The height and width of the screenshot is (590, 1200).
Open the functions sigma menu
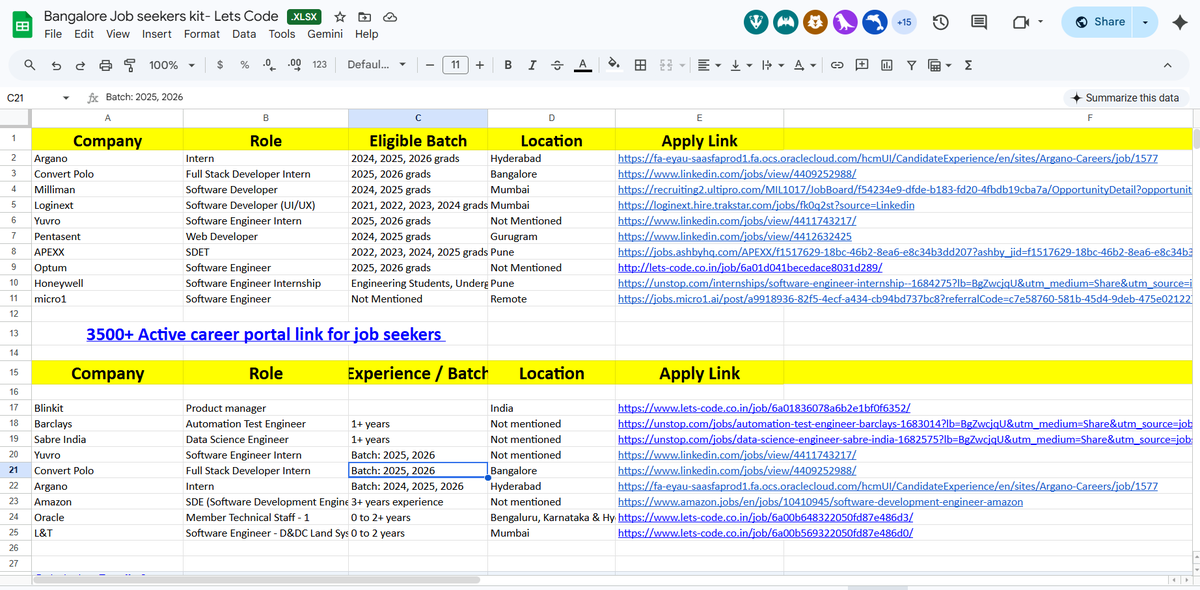click(968, 65)
